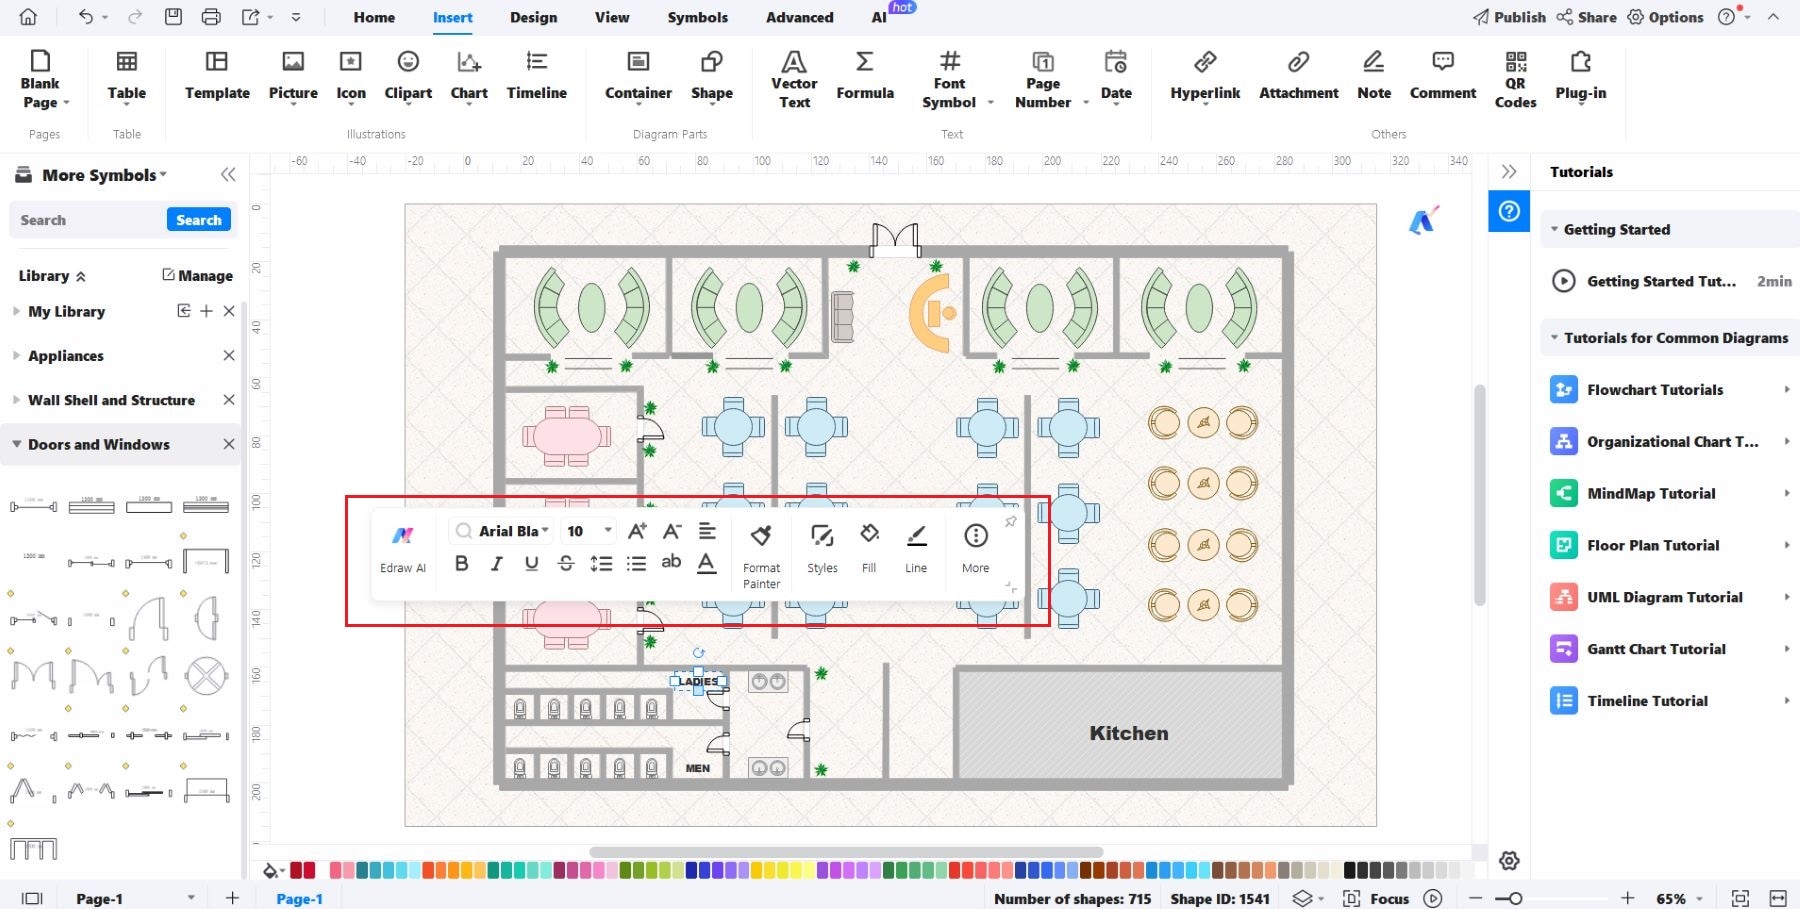Open the Getting Started Tutorial video
1800x909 pixels.
coord(1670,281)
